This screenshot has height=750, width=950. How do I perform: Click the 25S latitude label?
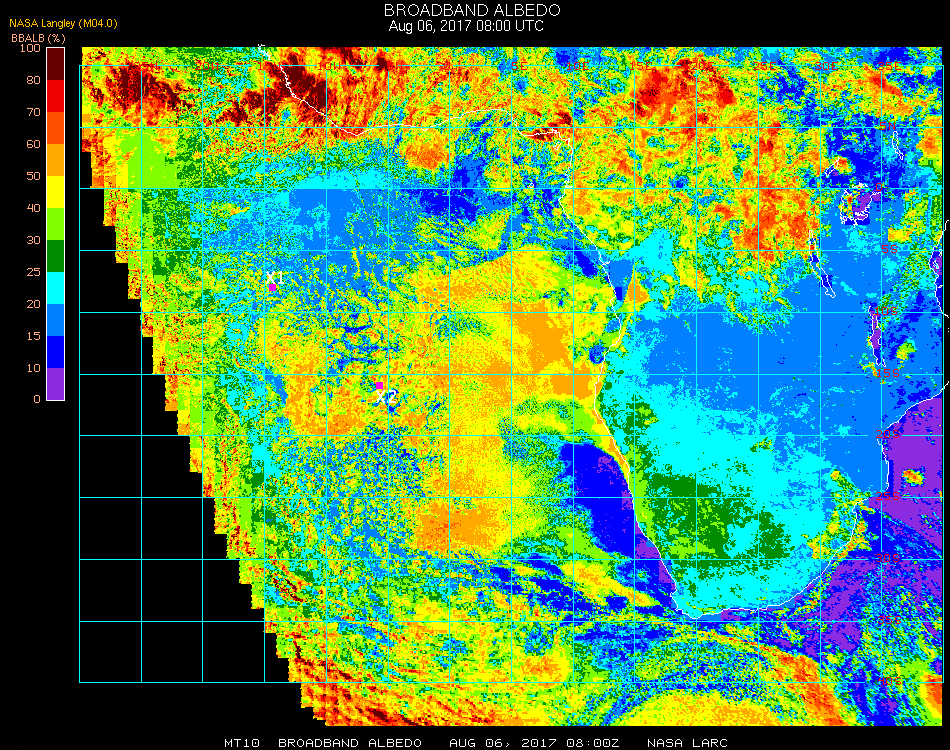(888, 496)
